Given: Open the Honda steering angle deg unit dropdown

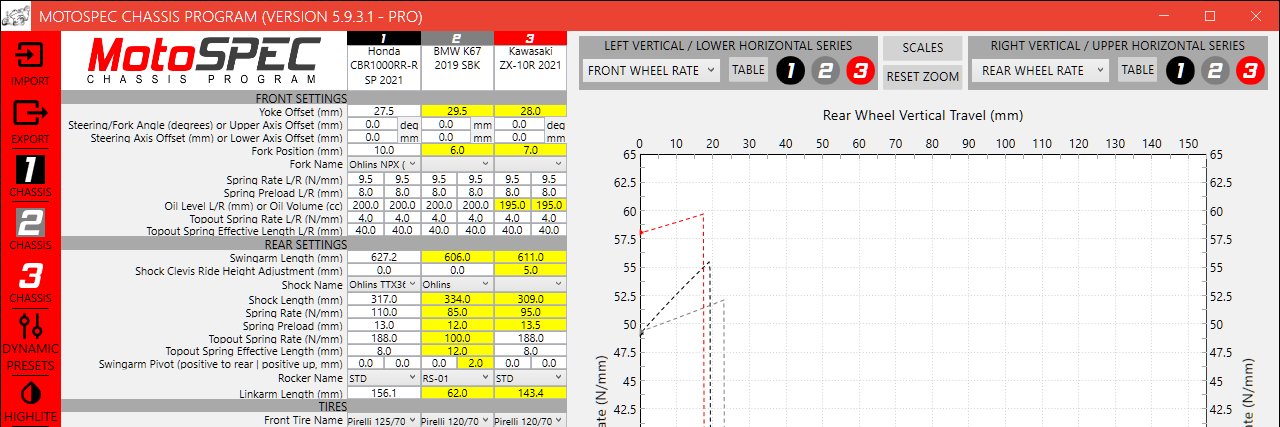Looking at the screenshot, I should (410, 125).
